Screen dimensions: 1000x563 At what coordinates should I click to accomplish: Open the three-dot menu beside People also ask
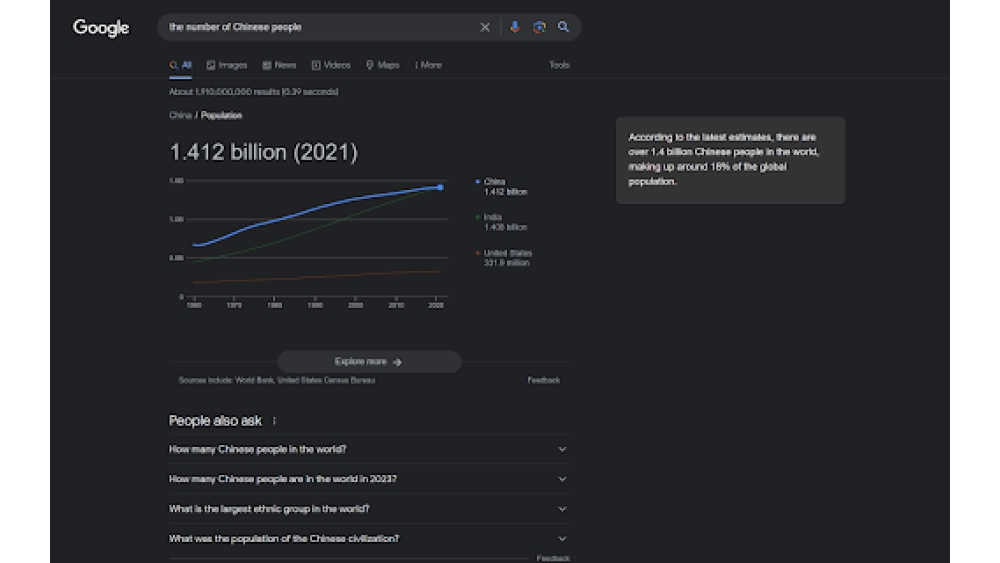(x=274, y=421)
